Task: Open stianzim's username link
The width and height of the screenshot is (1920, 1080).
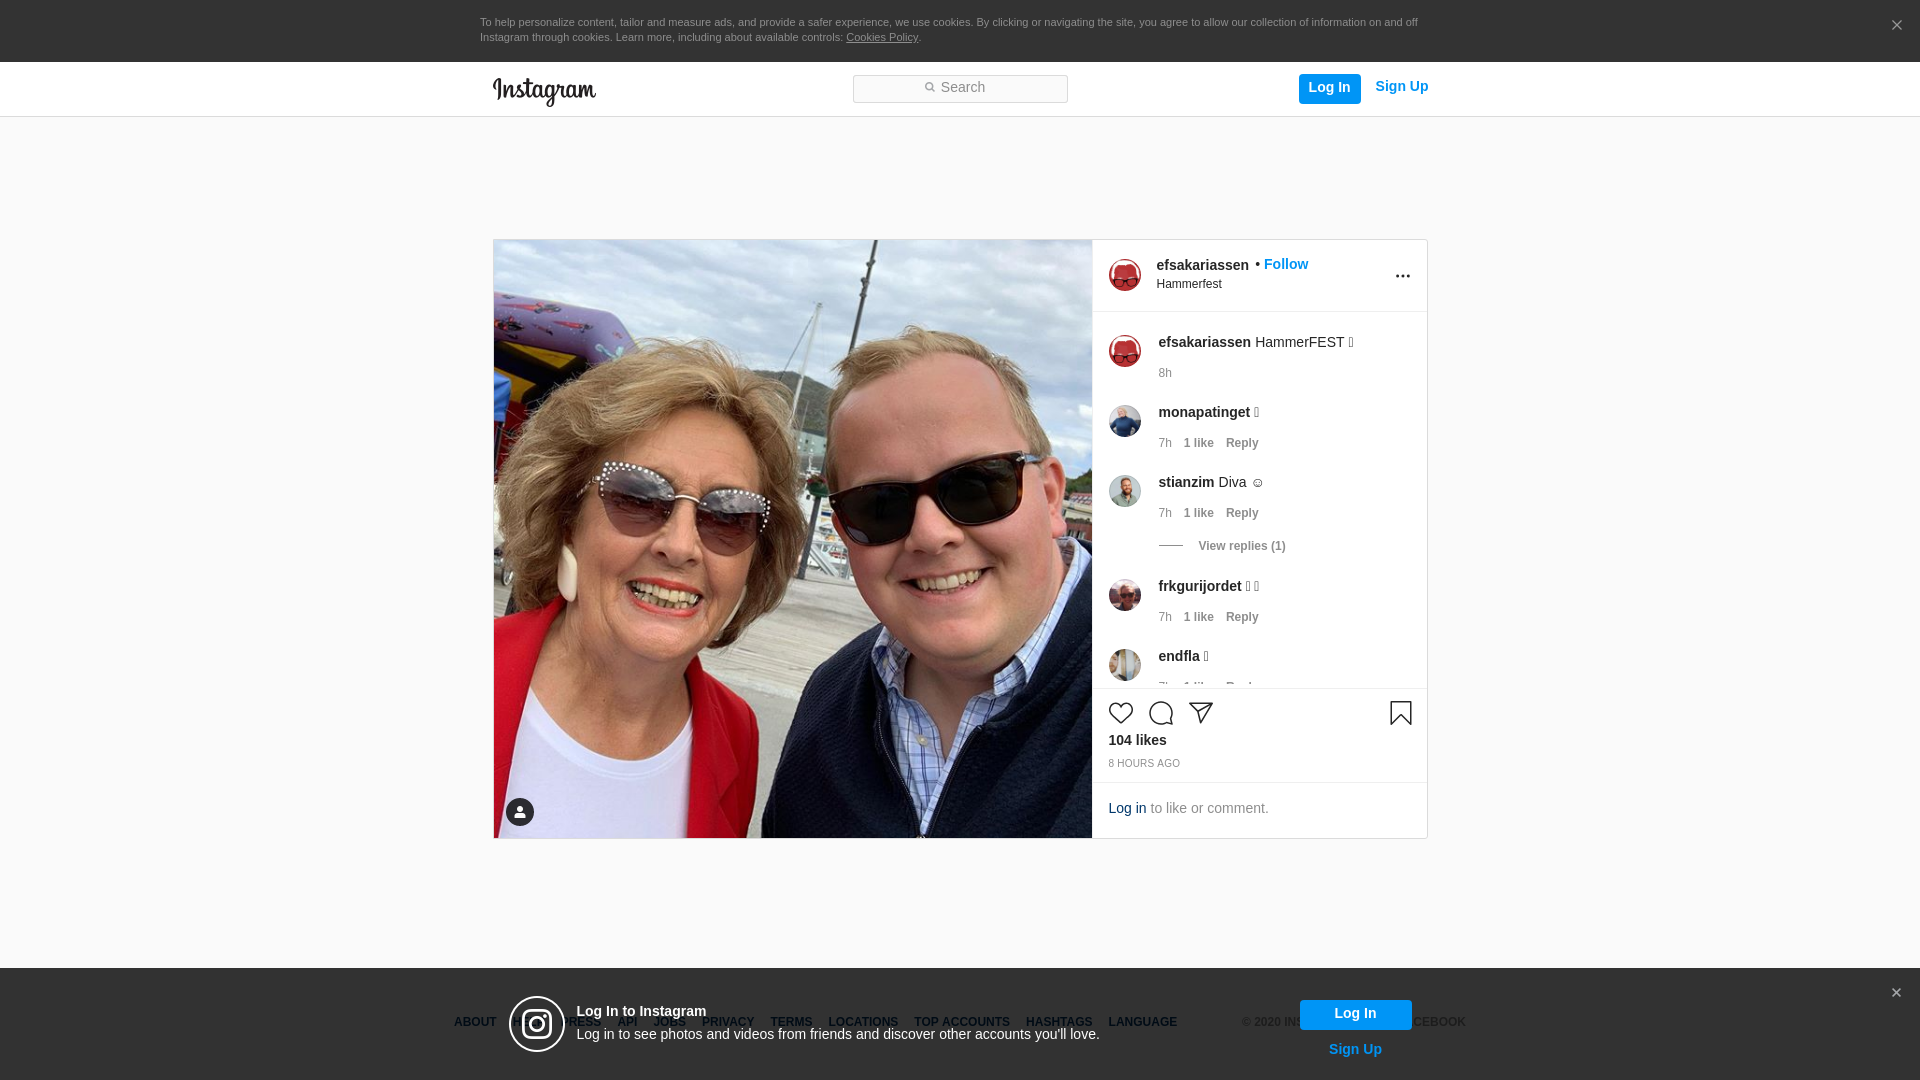Action: pyautogui.click(x=1186, y=482)
